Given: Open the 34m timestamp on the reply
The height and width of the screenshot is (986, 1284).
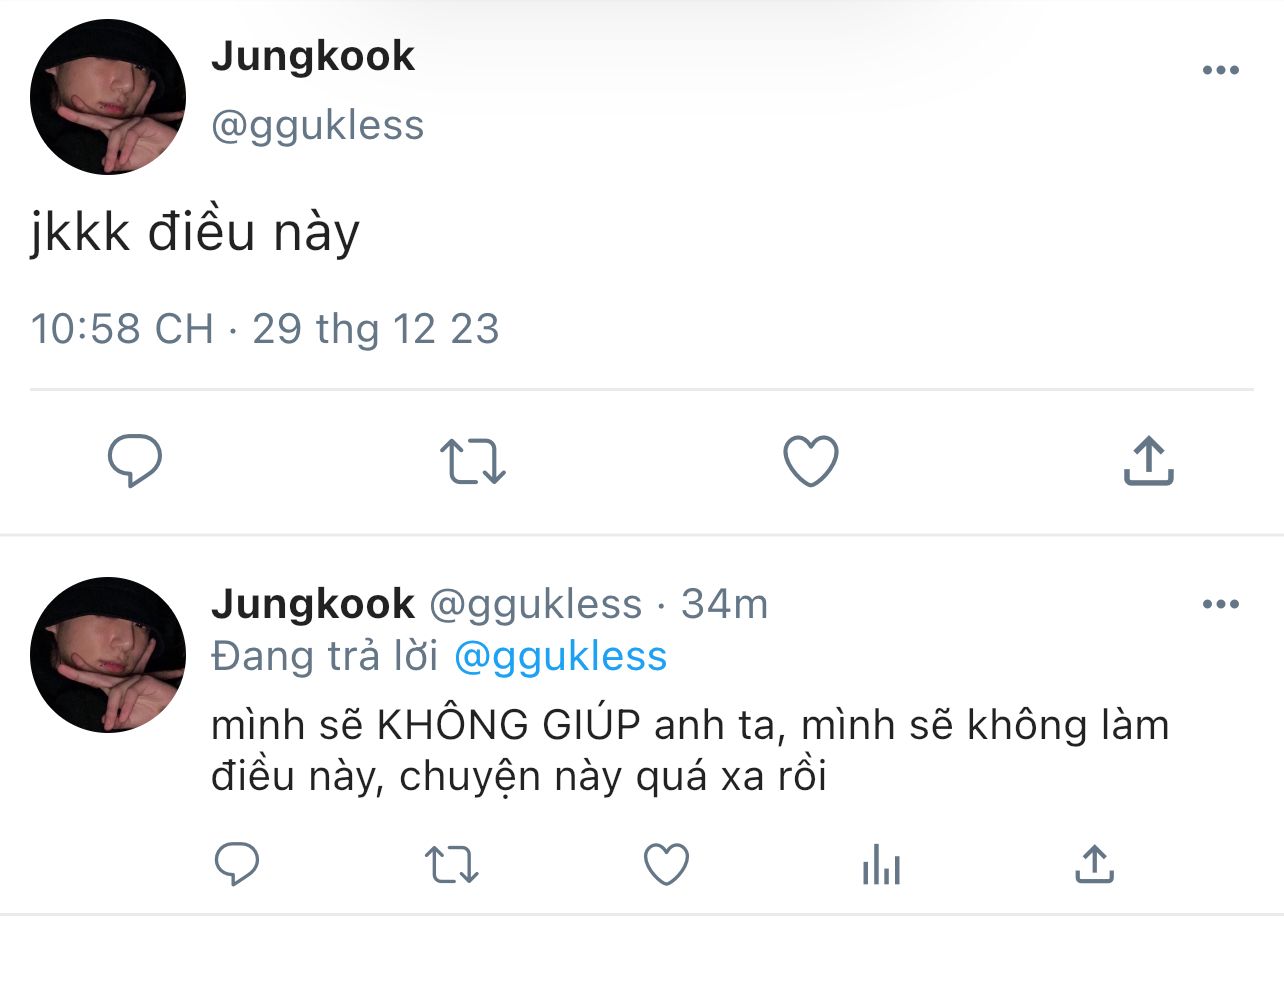Looking at the screenshot, I should click(x=725, y=604).
